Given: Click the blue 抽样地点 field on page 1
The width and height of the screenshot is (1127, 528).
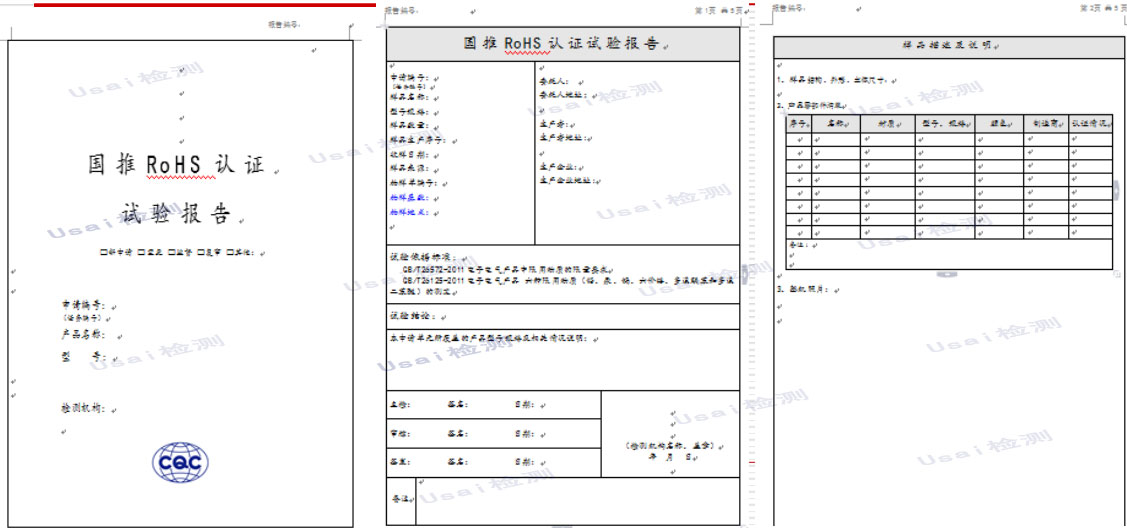Looking at the screenshot, I should (410, 213).
